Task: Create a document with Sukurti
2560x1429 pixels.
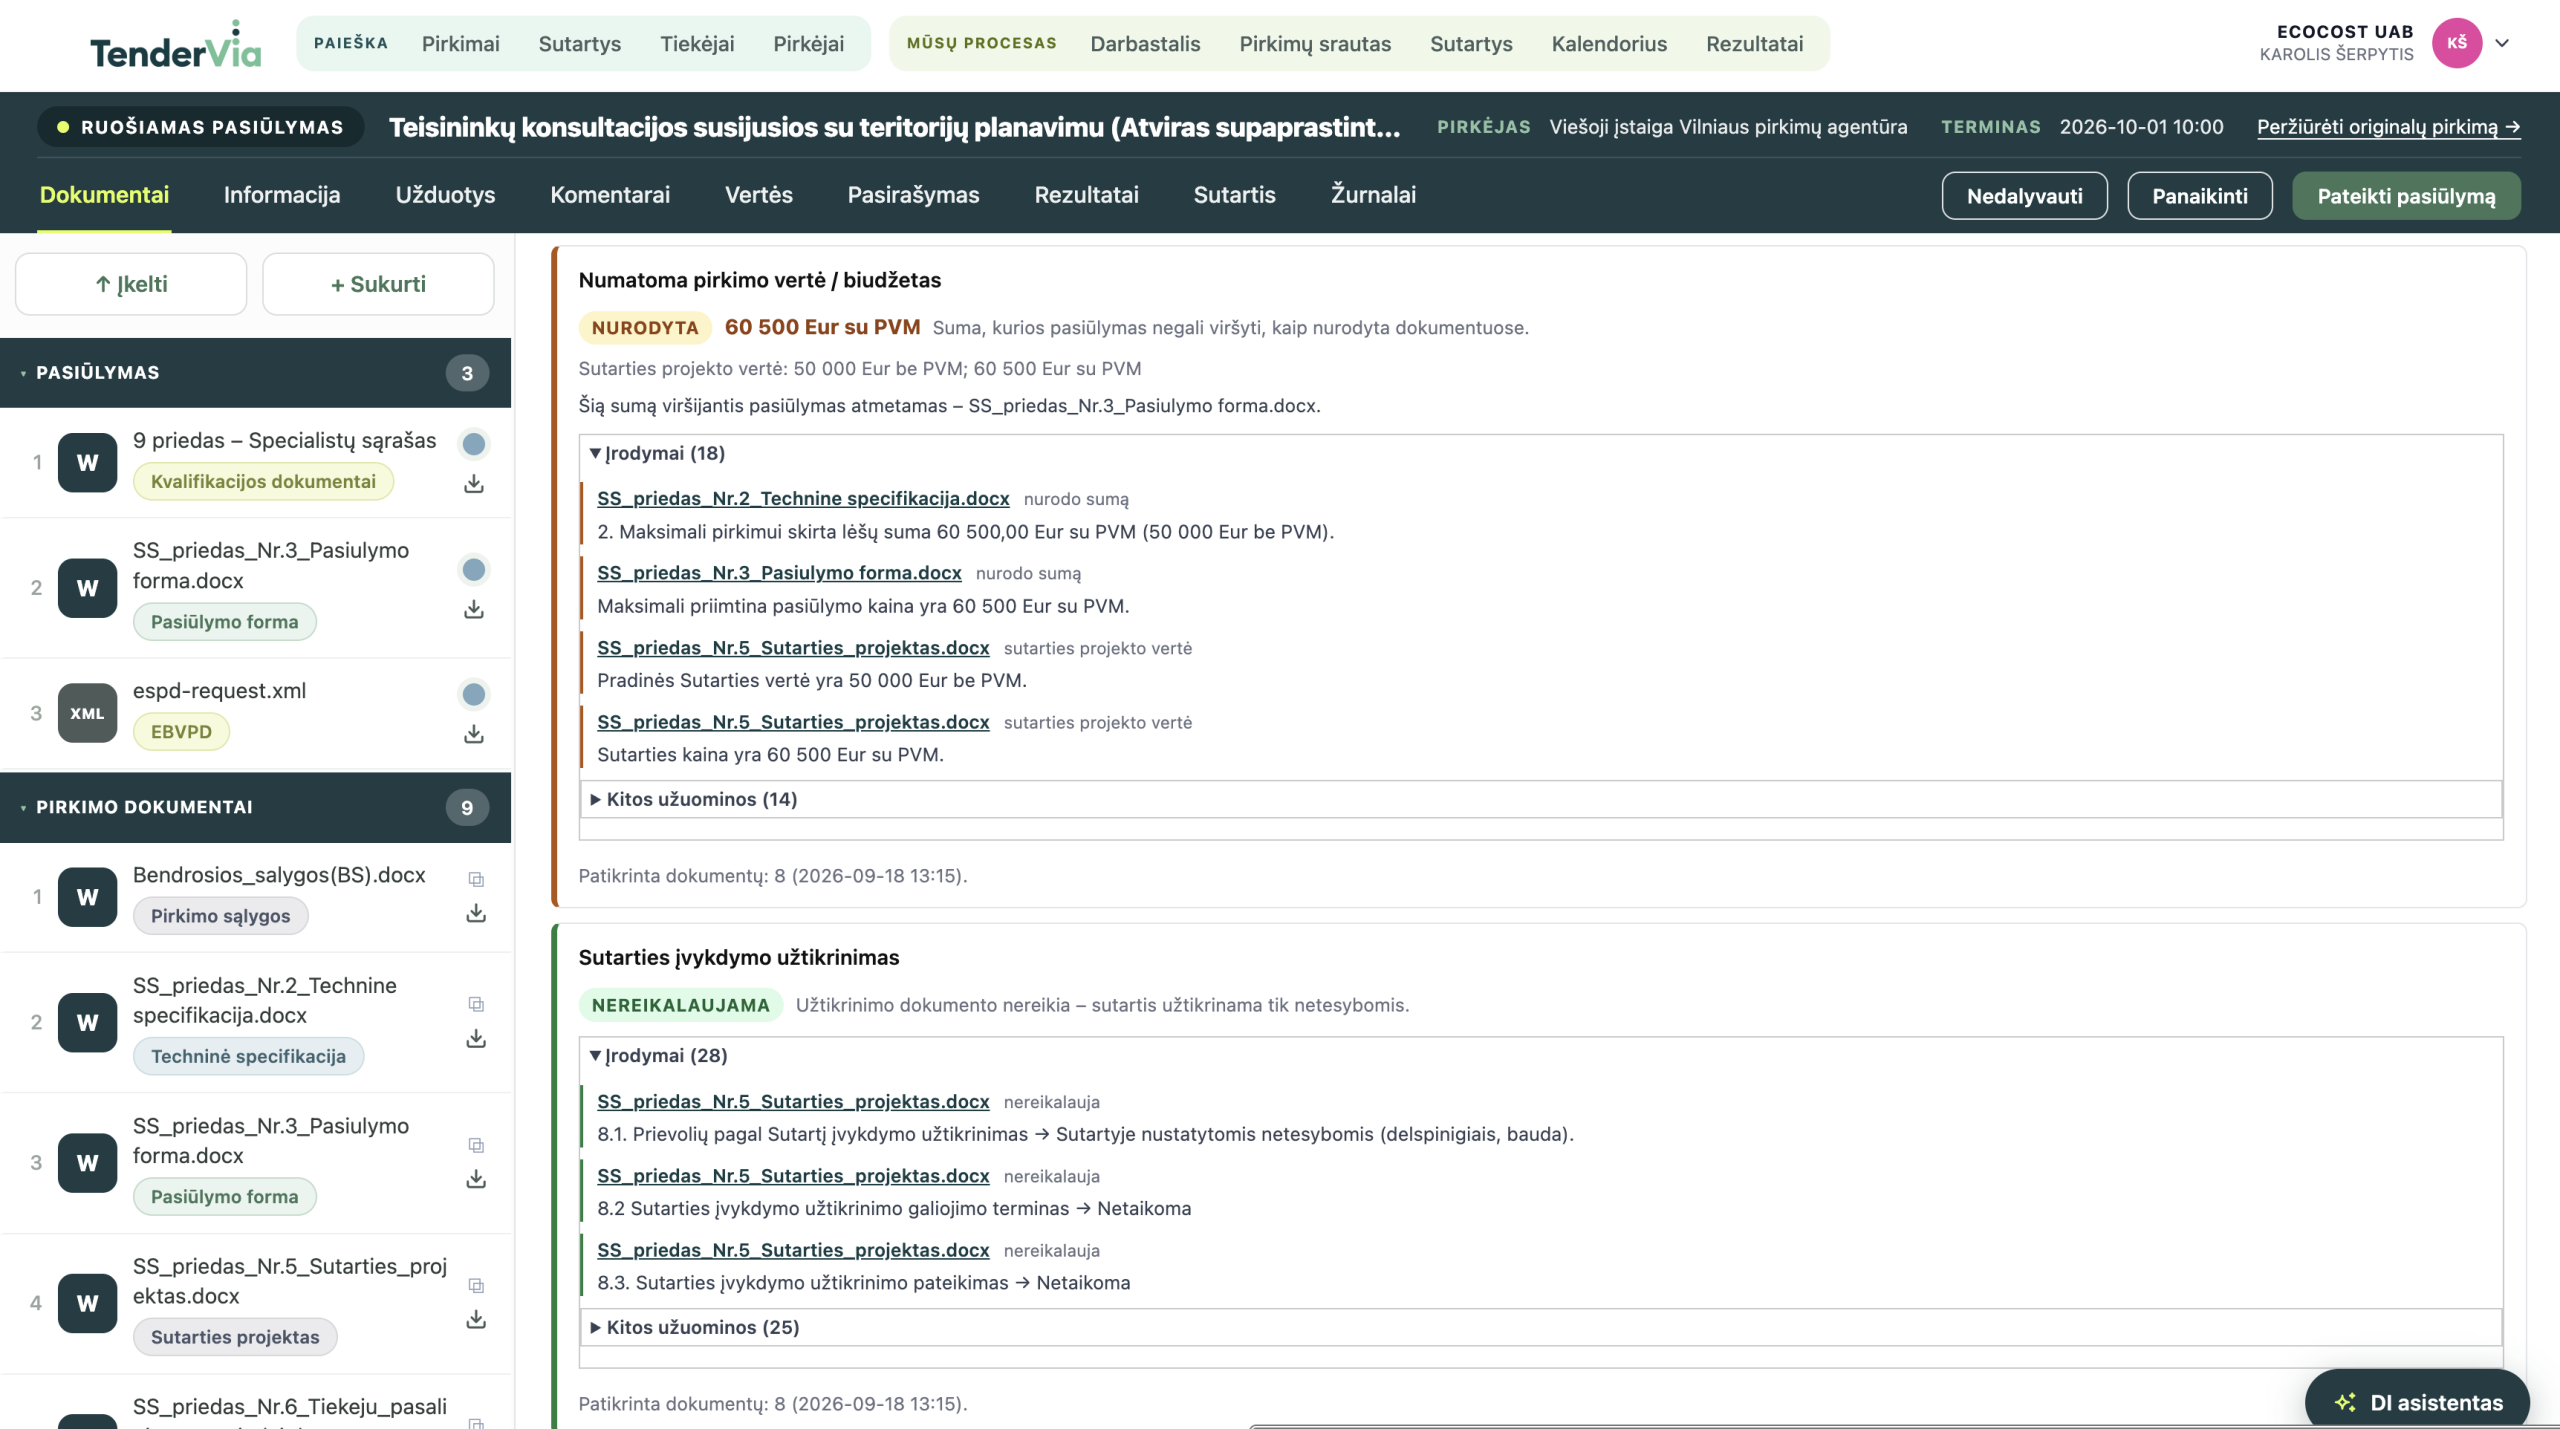Action: 378,284
